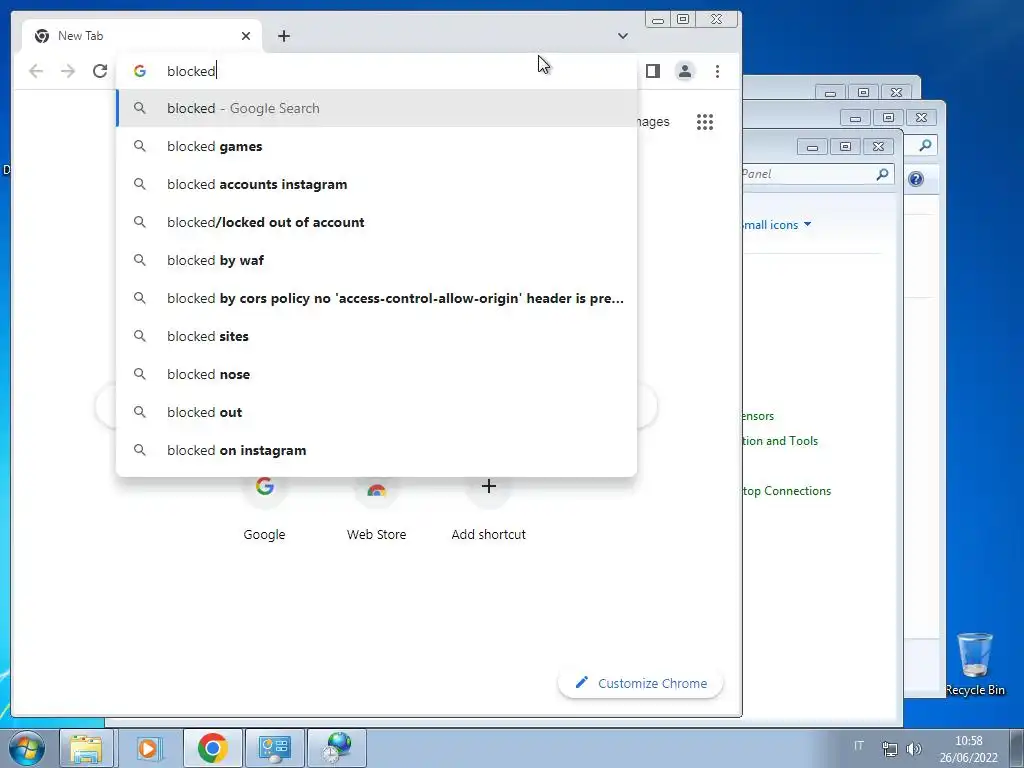Click the Control Panel search box
This screenshot has width=1024, height=768.
click(818, 174)
